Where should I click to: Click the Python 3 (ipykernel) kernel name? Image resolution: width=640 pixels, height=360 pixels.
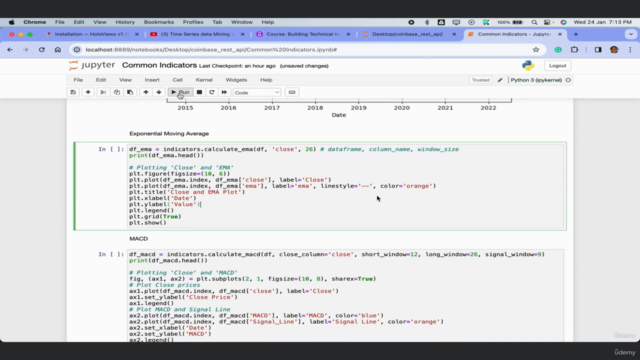[x=536, y=80]
